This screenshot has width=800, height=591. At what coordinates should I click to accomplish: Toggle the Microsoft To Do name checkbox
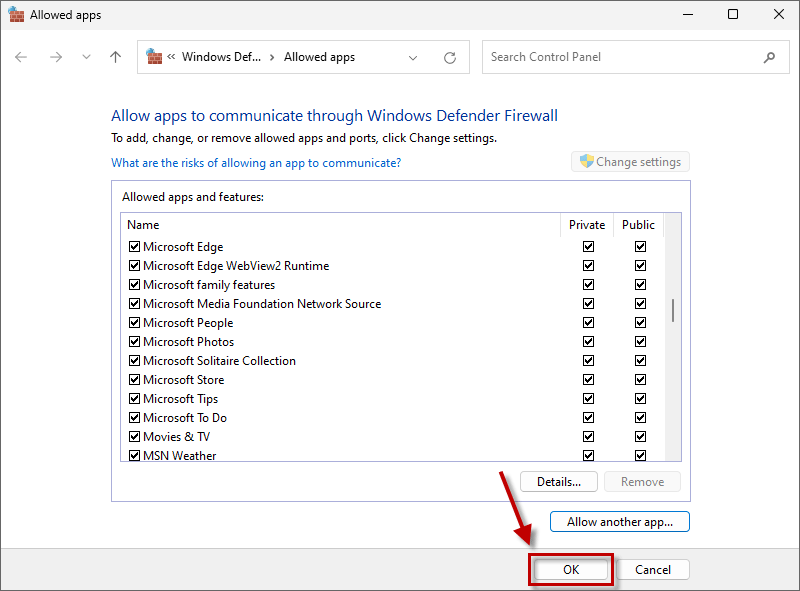click(x=134, y=417)
